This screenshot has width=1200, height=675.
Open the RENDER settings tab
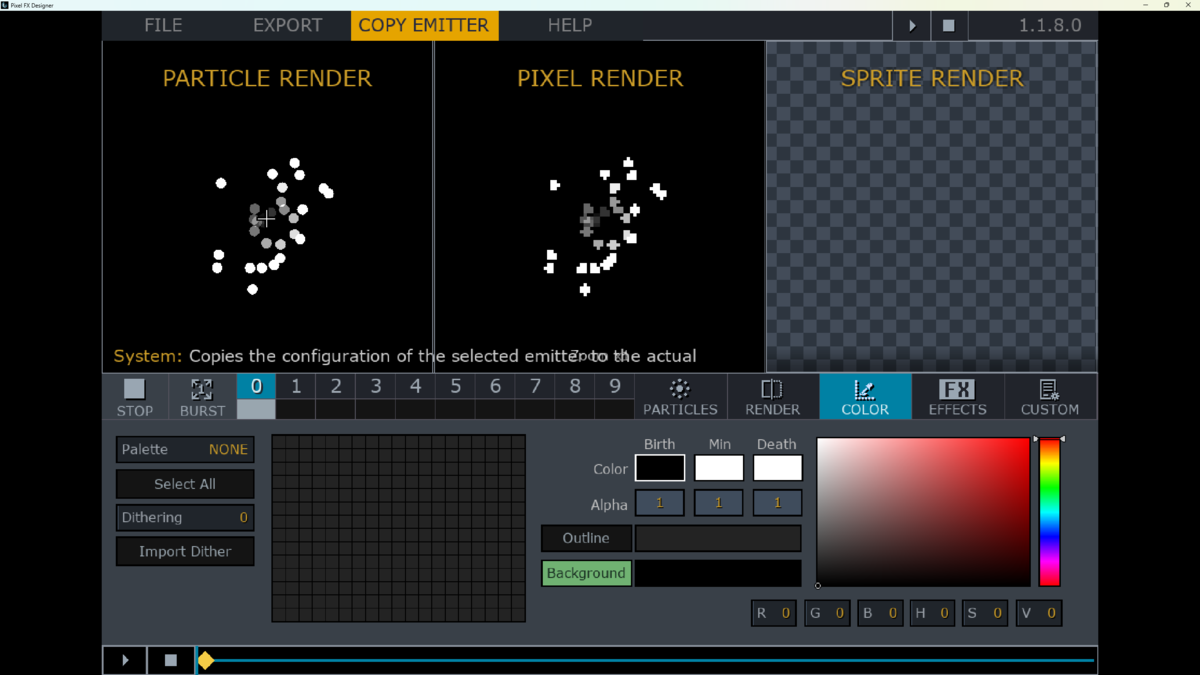pyautogui.click(x=772, y=397)
